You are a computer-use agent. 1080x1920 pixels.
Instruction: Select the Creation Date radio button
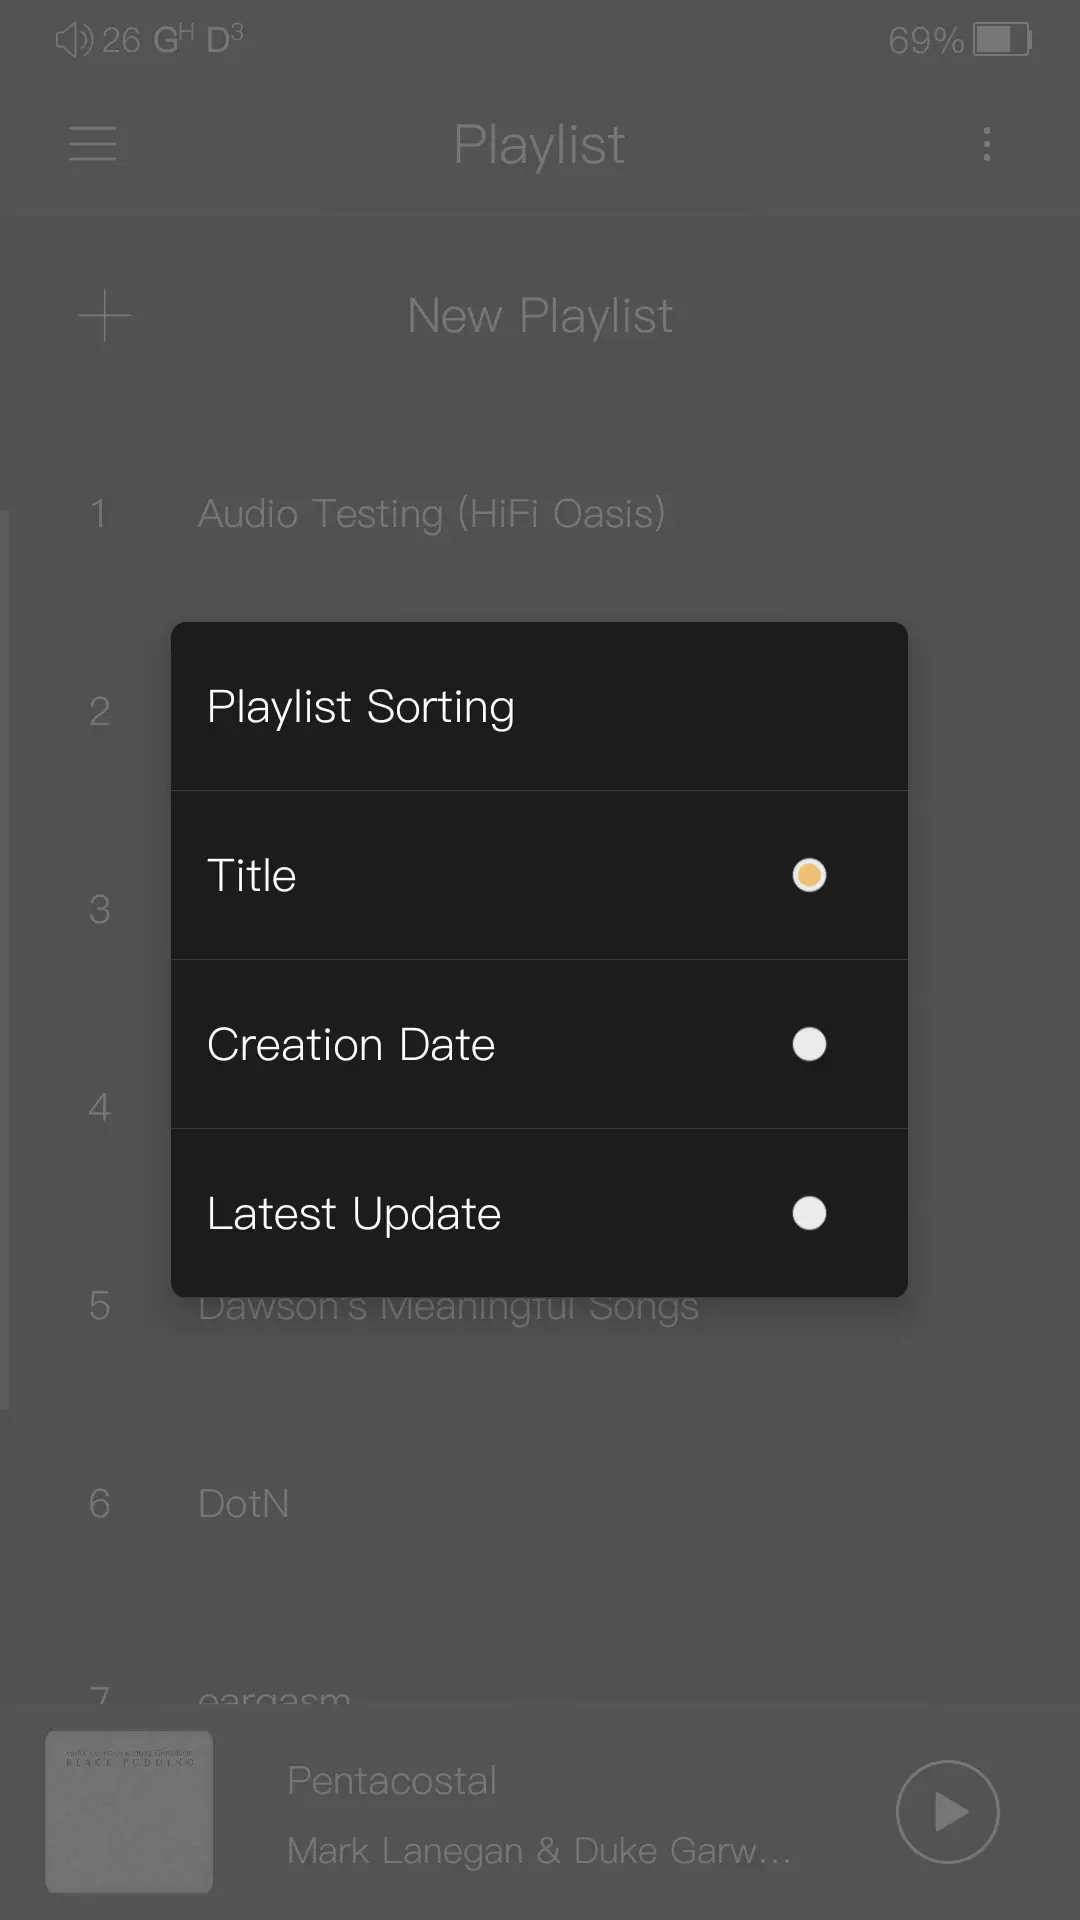pos(809,1044)
